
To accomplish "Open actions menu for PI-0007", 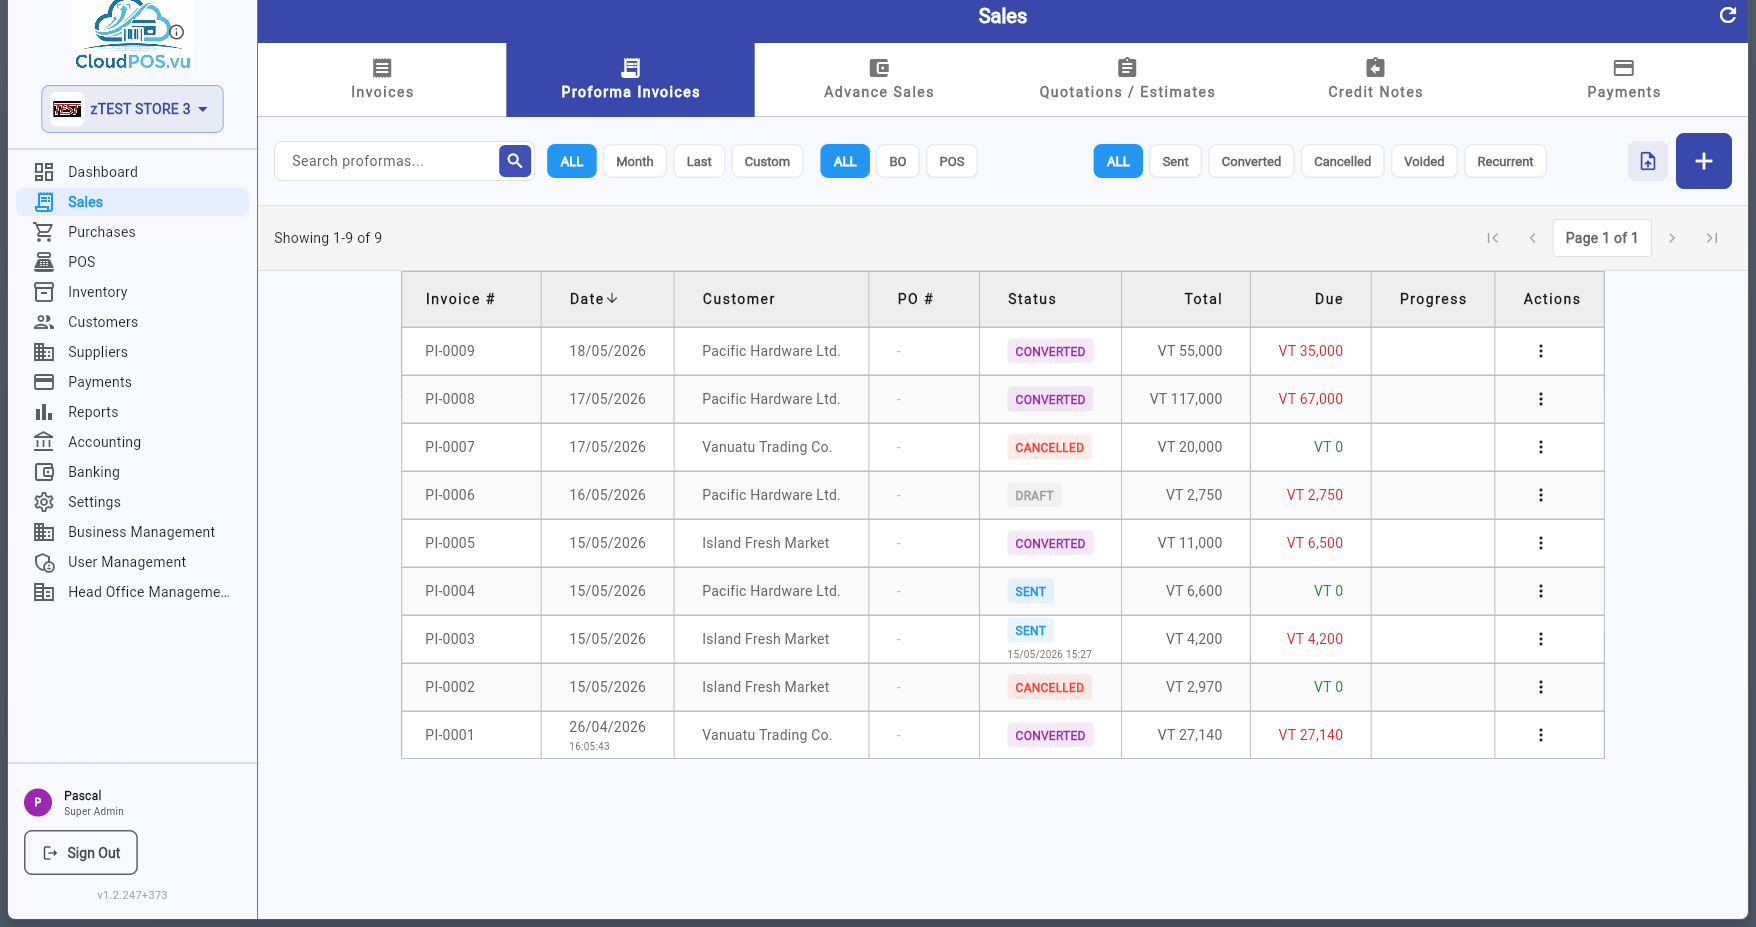I will [1540, 447].
